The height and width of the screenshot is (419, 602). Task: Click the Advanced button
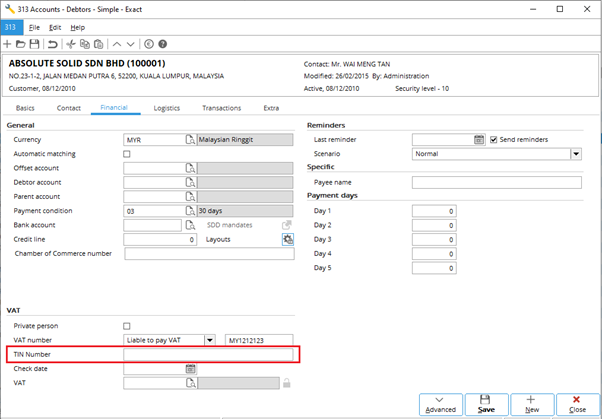440,404
